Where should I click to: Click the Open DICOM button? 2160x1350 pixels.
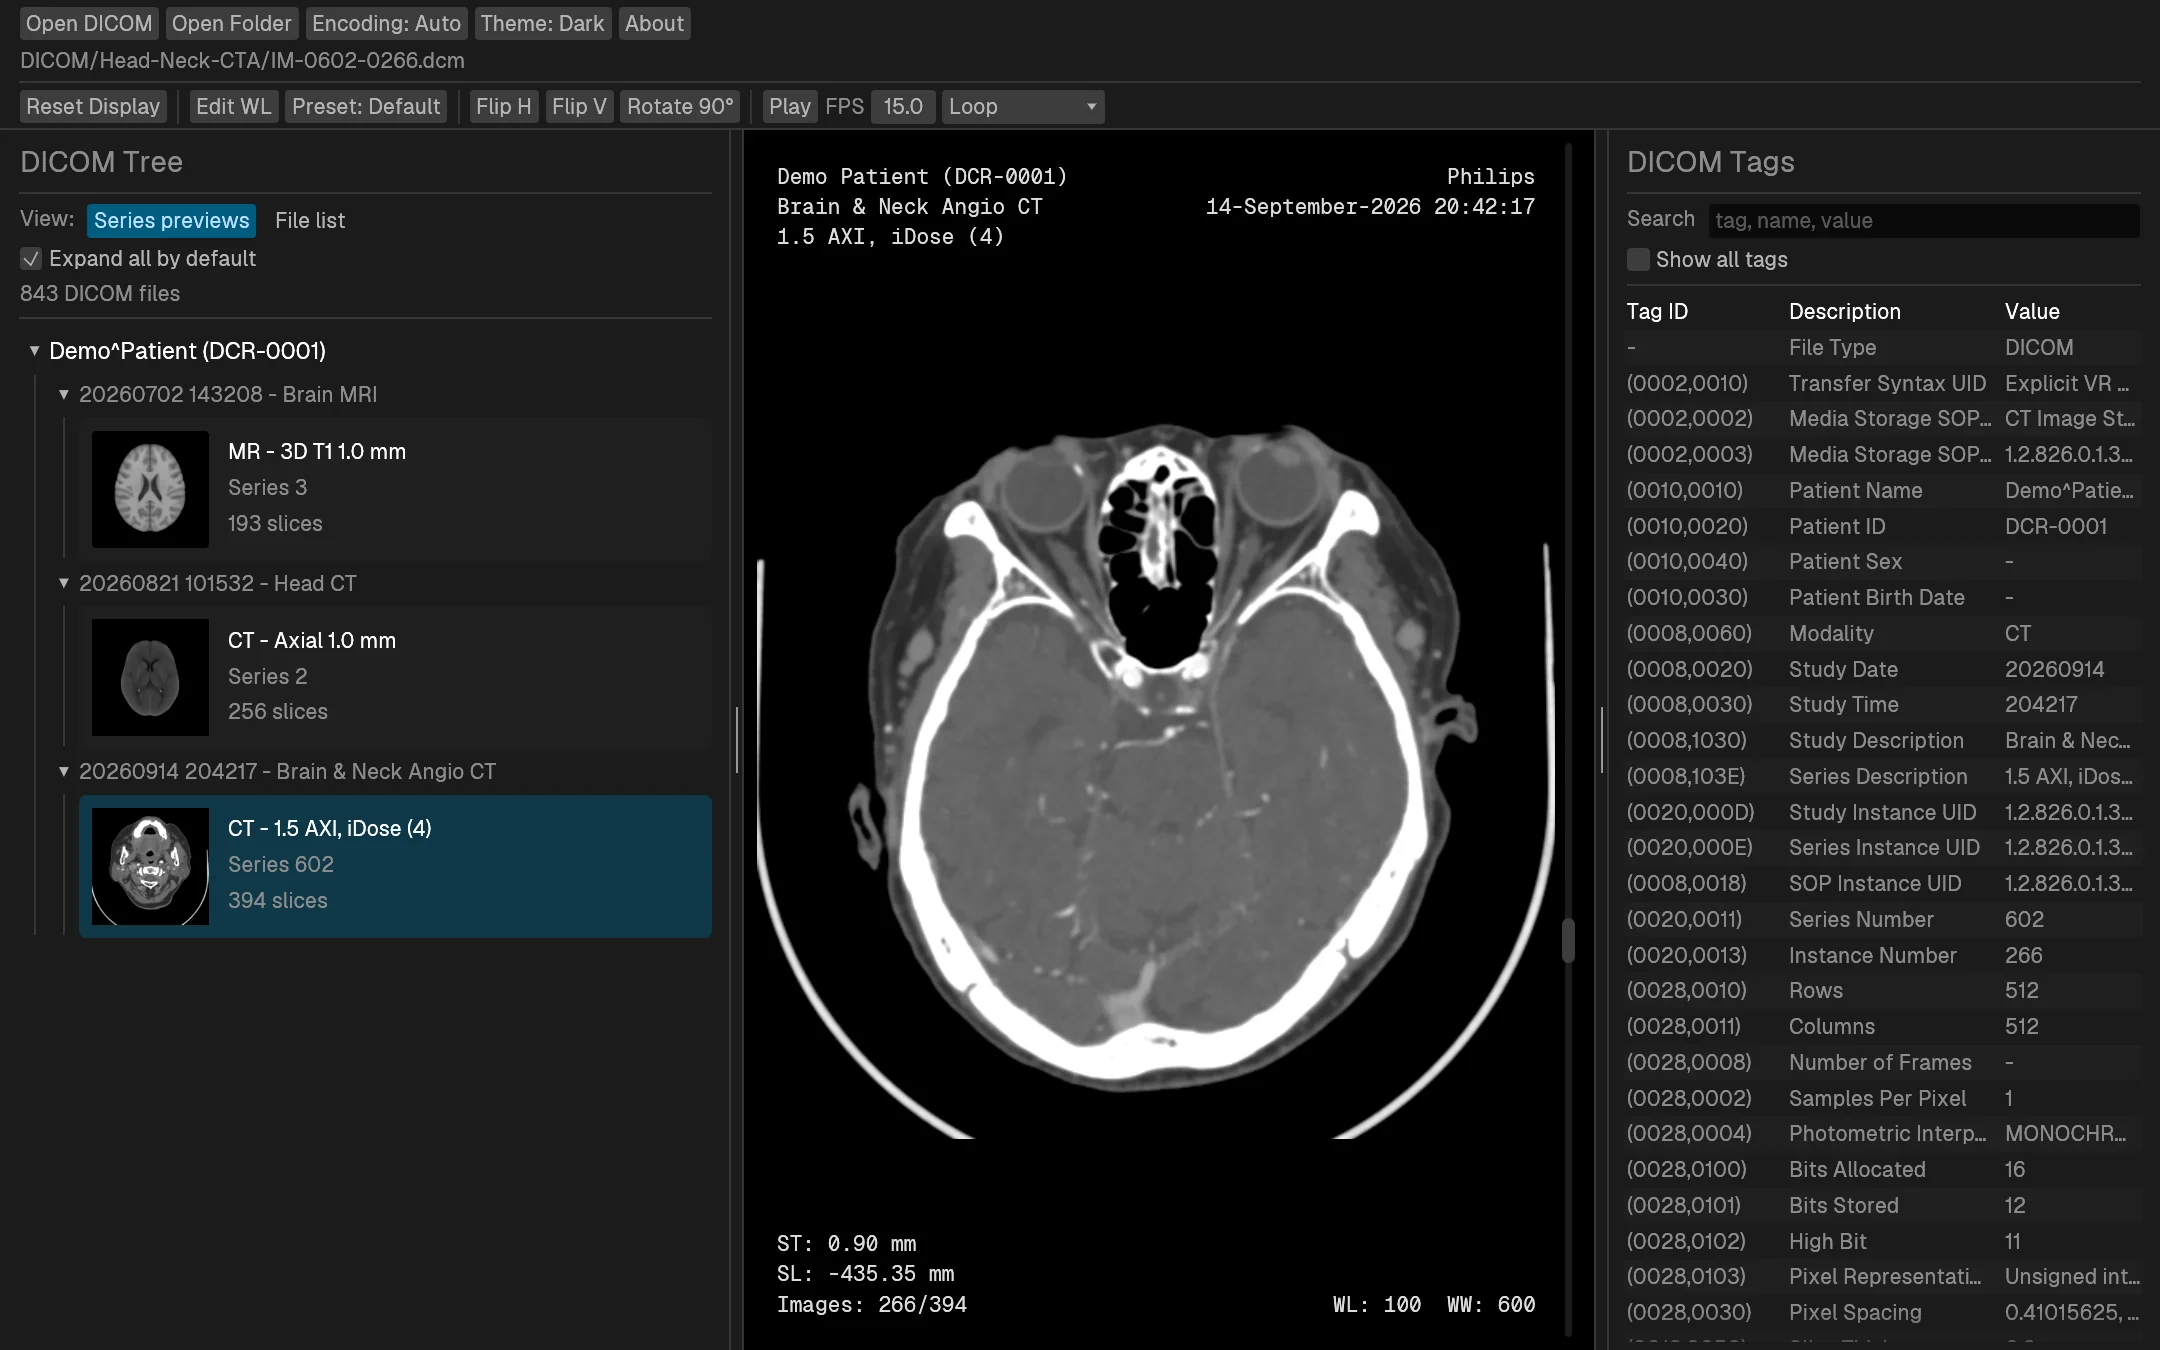[89, 23]
